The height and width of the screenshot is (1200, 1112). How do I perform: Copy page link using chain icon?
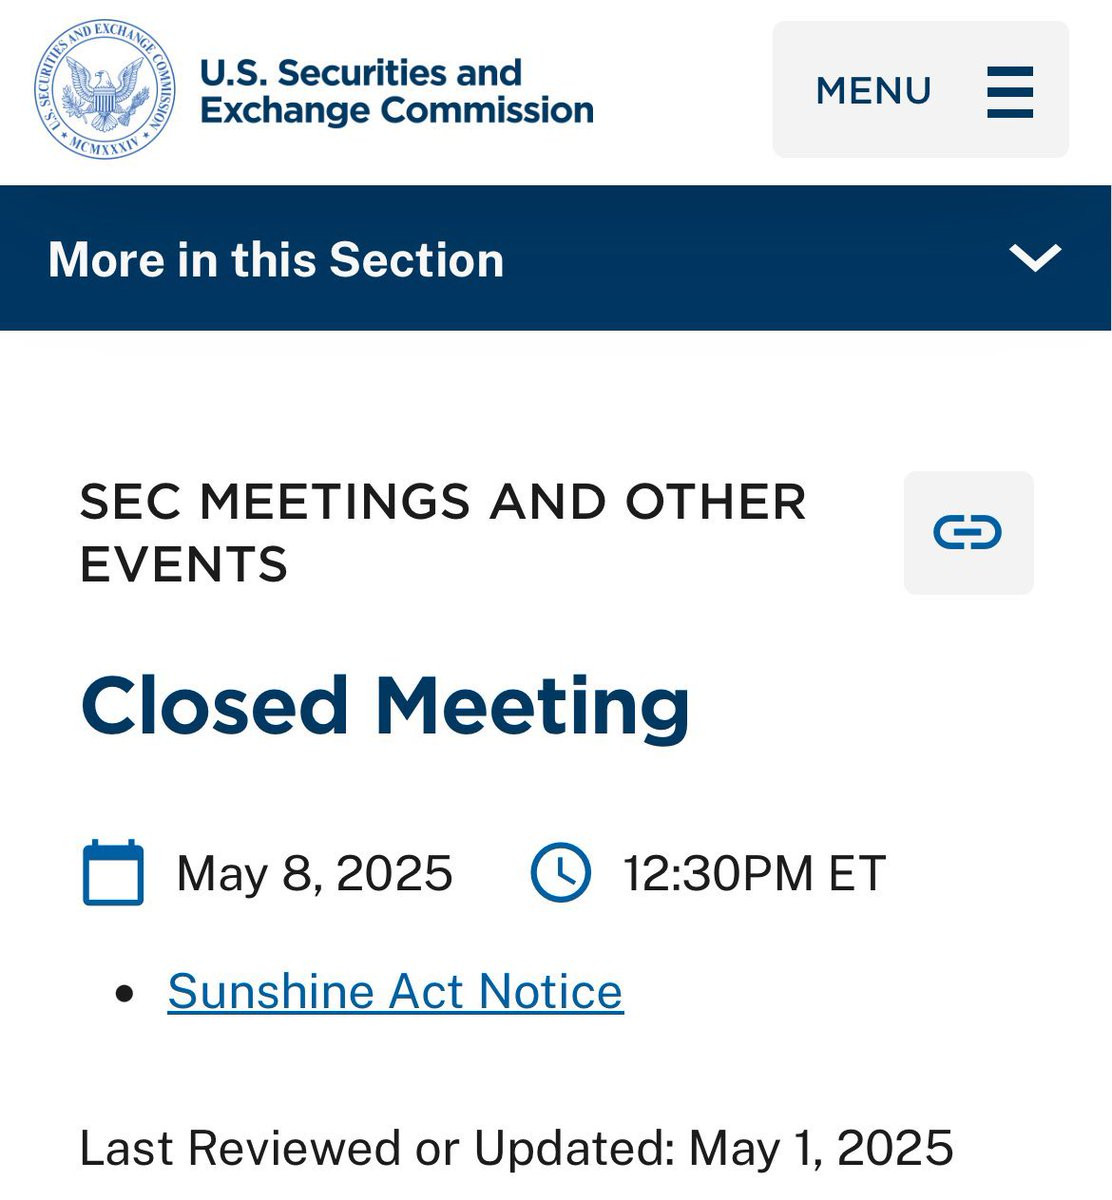[967, 532]
